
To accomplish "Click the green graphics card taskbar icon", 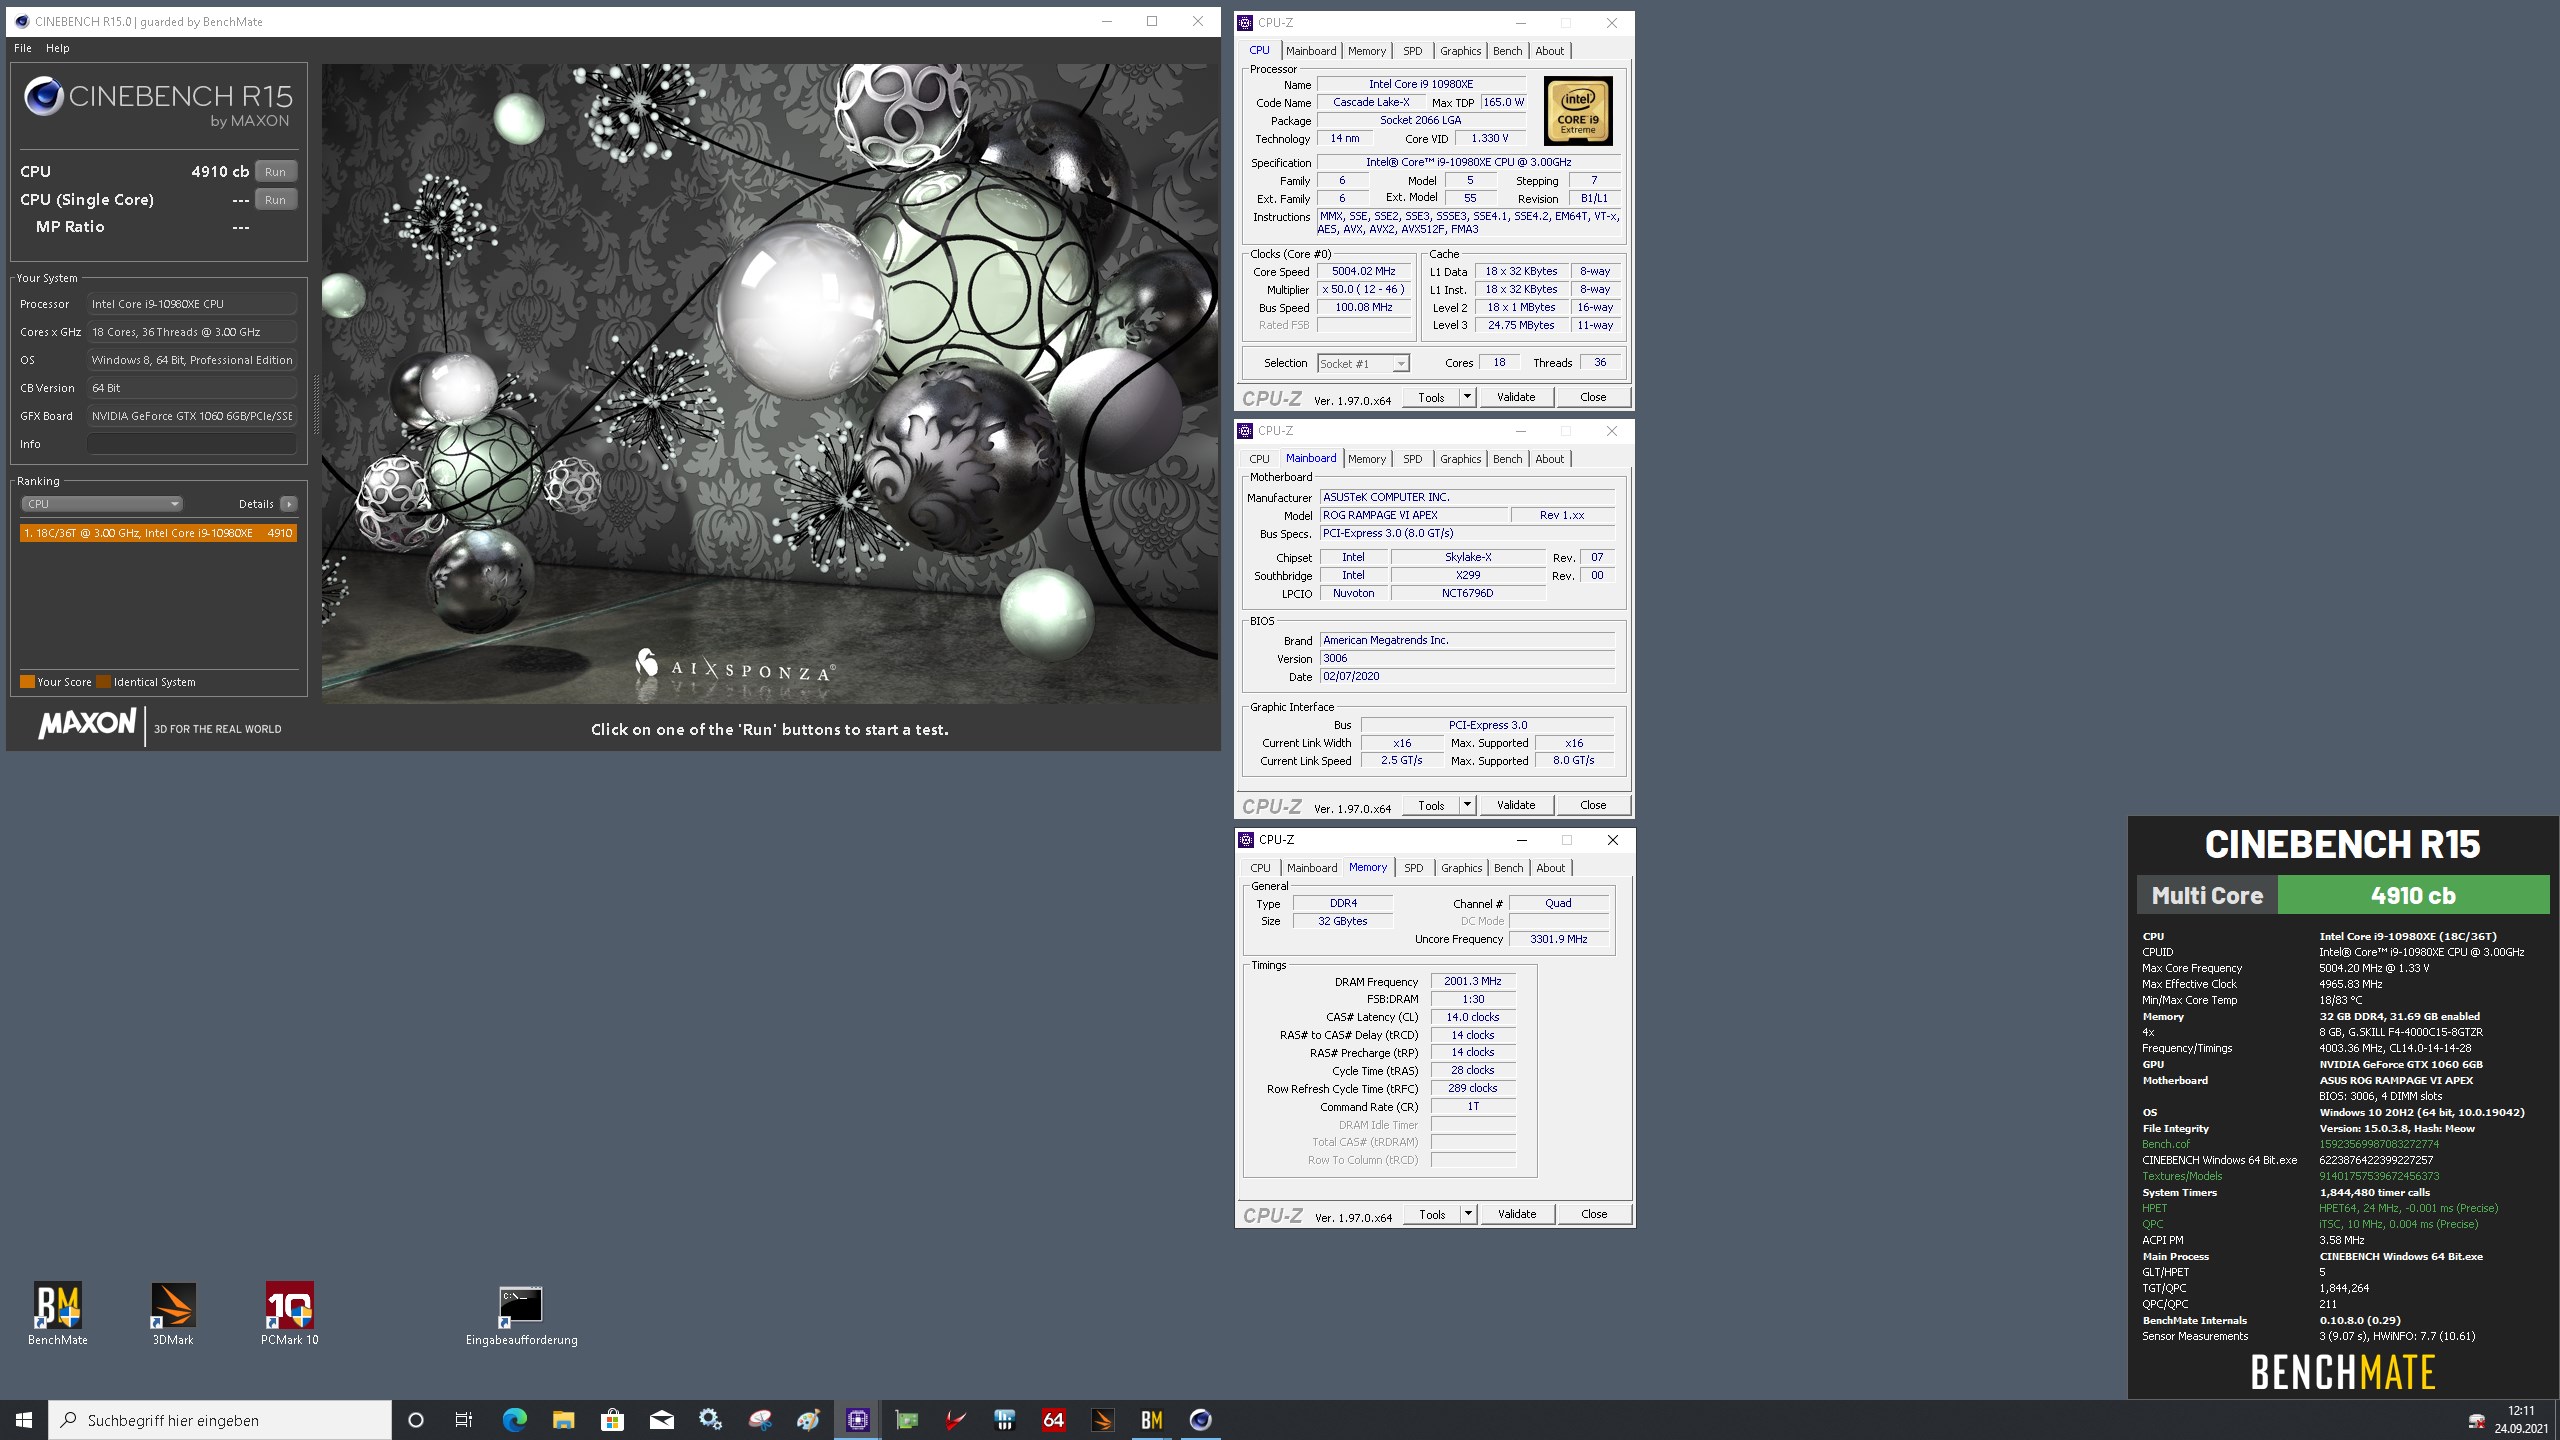I will [906, 1420].
